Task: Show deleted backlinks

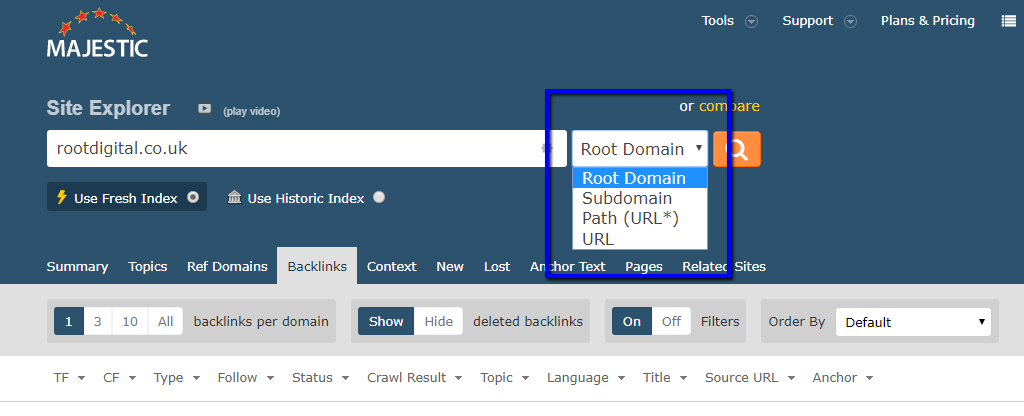Action: 386,321
